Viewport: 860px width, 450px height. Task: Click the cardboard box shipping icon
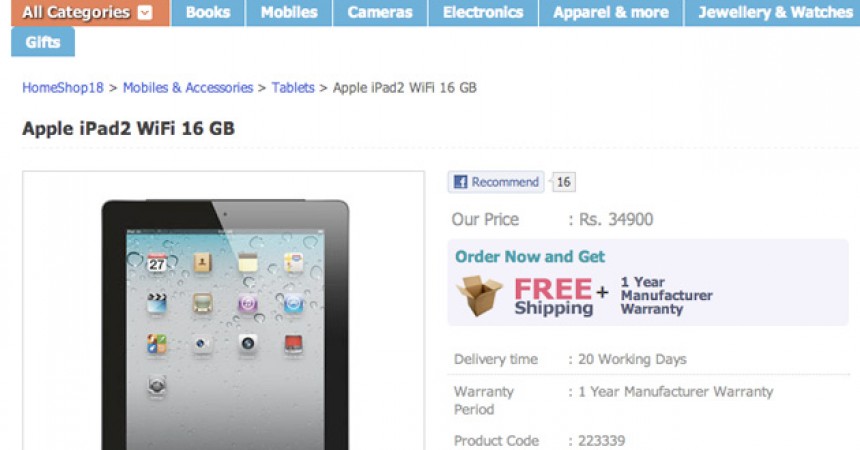(479, 296)
